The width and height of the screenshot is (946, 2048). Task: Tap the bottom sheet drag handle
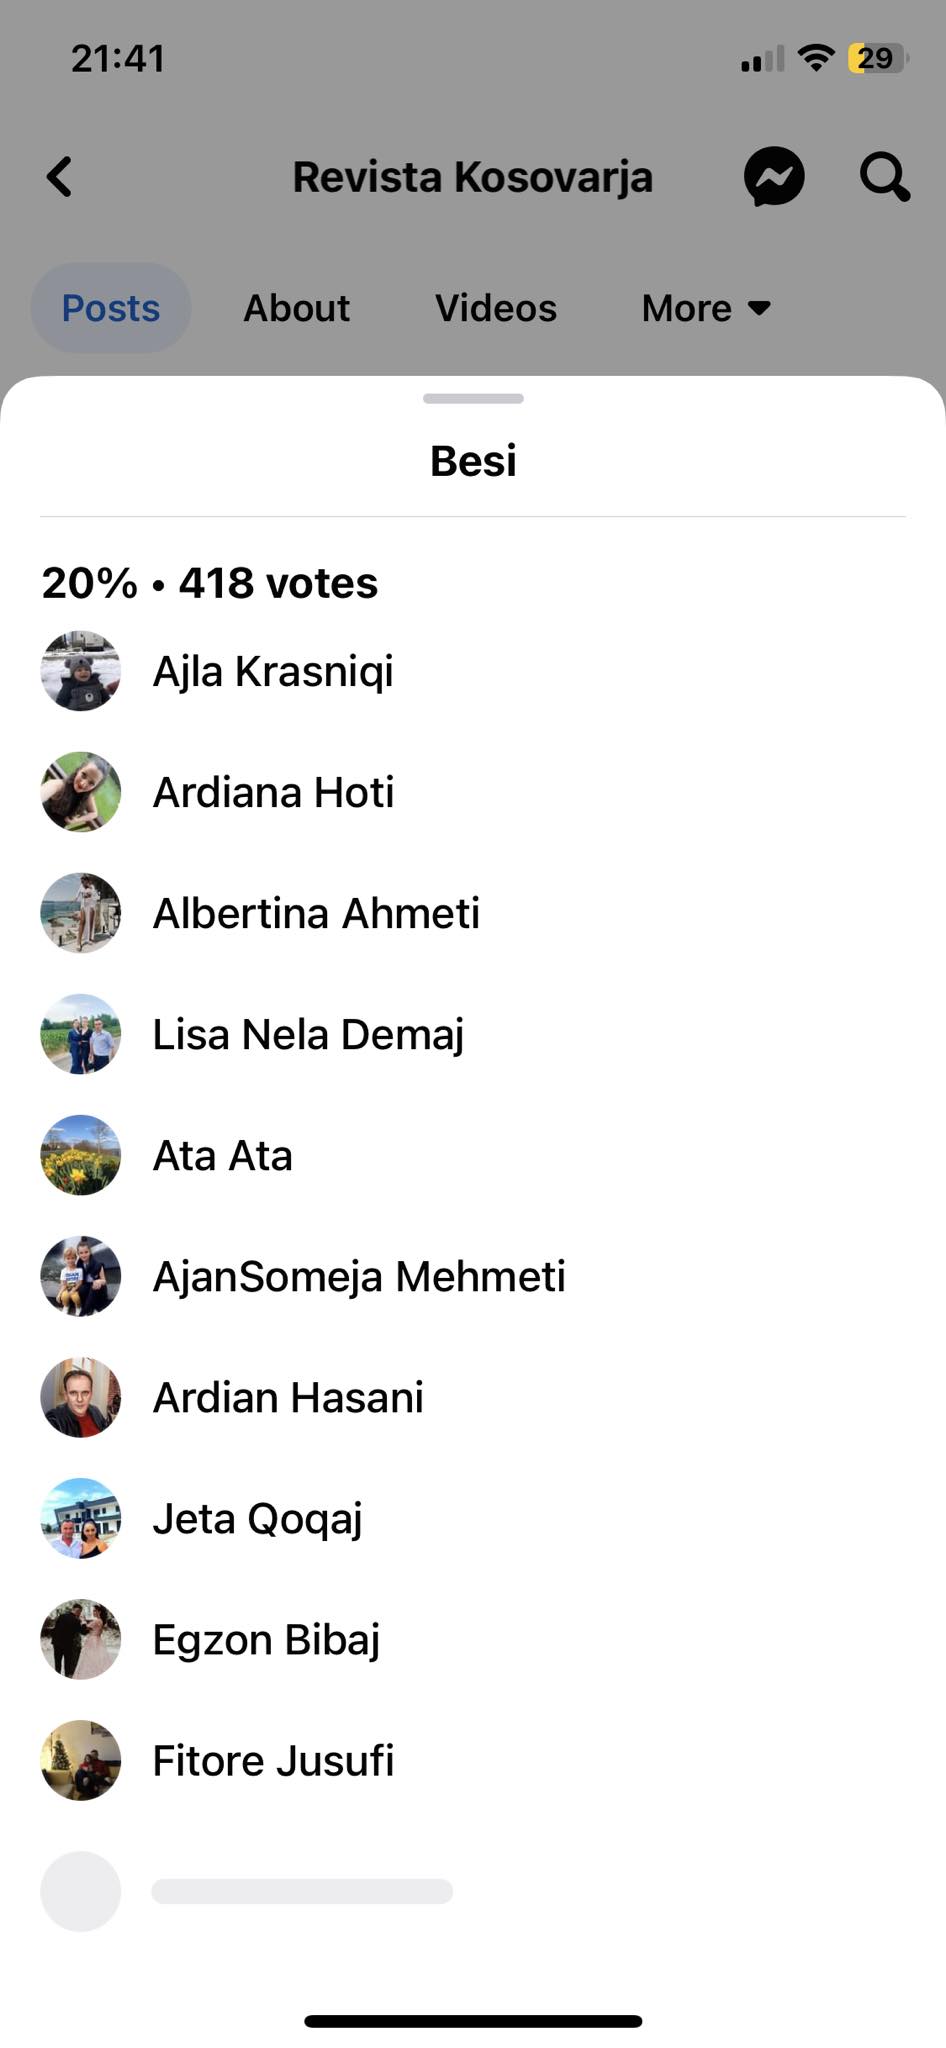point(473,398)
